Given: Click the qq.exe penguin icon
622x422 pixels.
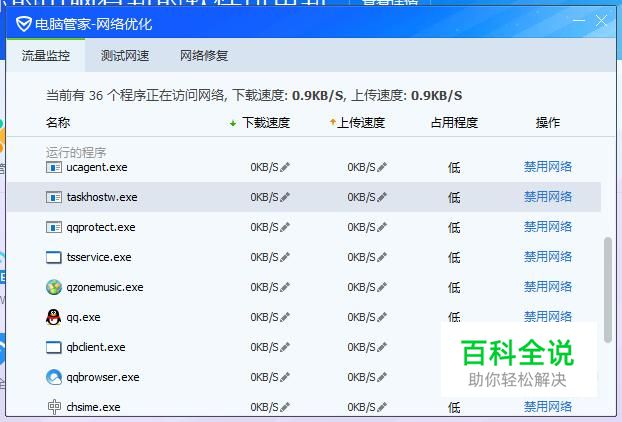Looking at the screenshot, I should pos(54,317).
